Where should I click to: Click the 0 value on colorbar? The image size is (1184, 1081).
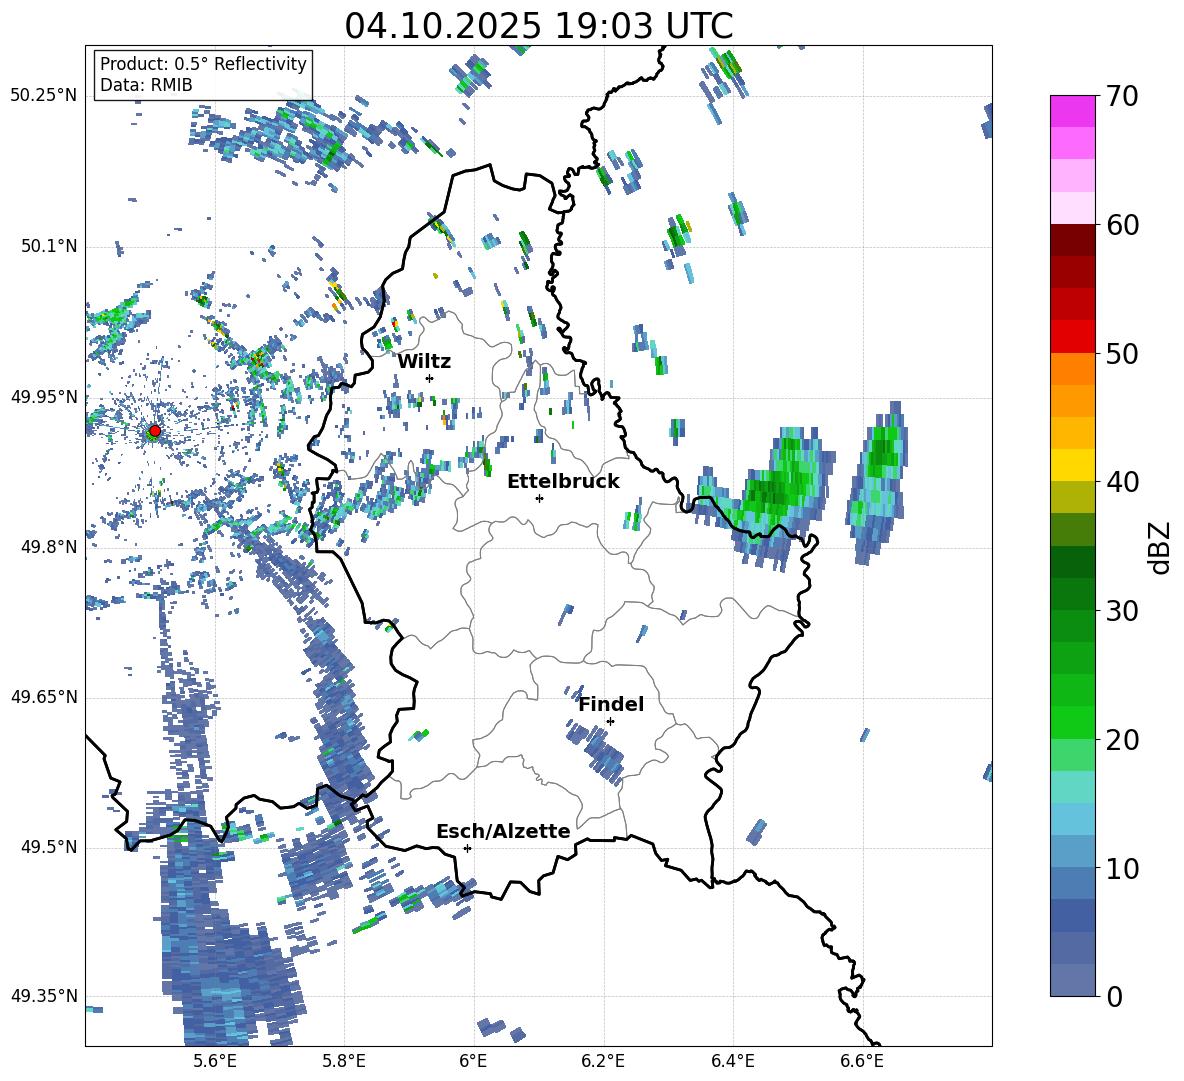pyautogui.click(x=1113, y=996)
